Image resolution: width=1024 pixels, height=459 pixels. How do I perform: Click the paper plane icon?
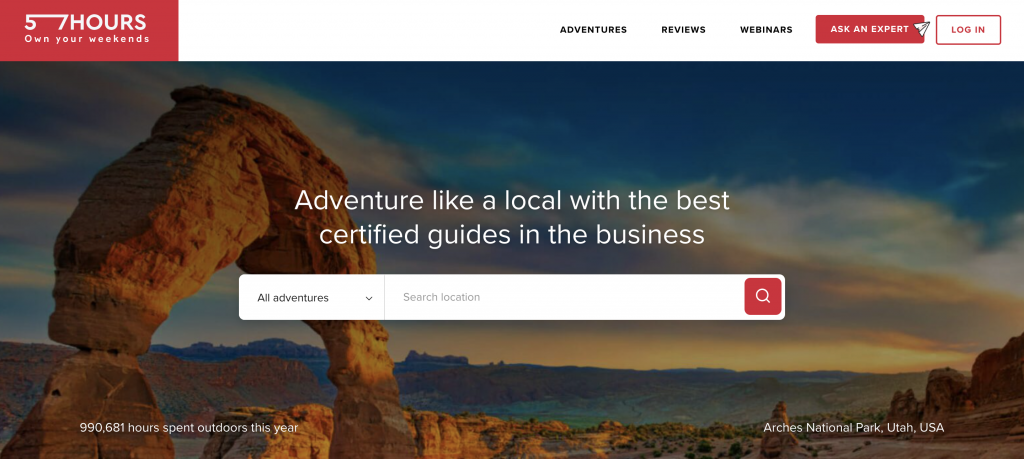(921, 29)
